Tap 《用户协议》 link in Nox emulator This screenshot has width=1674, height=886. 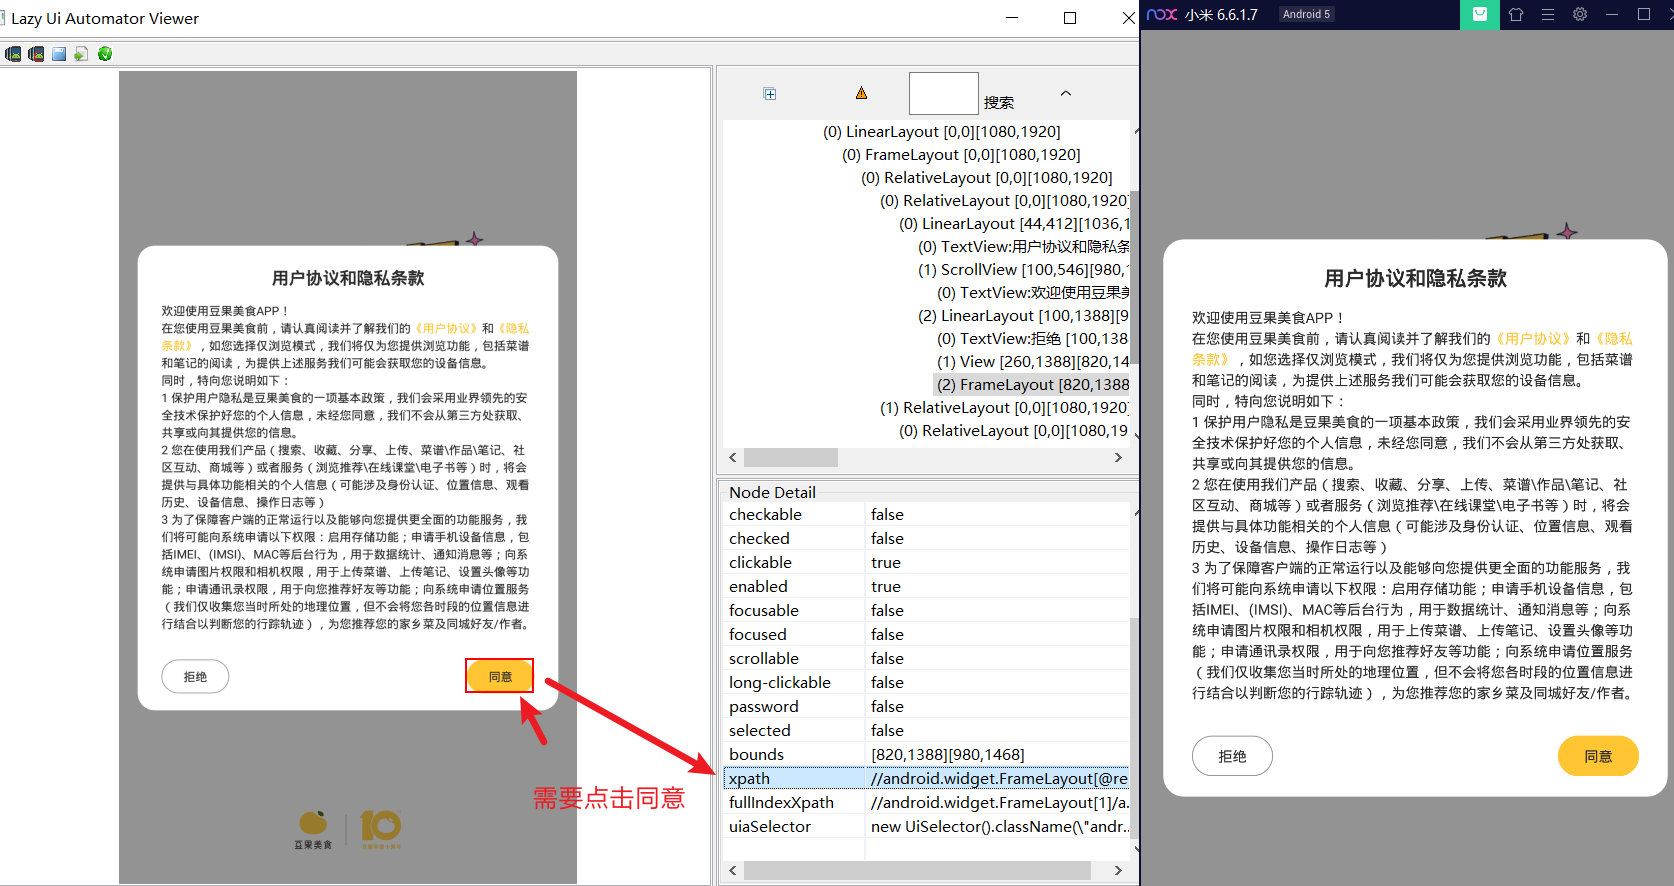tap(1532, 338)
